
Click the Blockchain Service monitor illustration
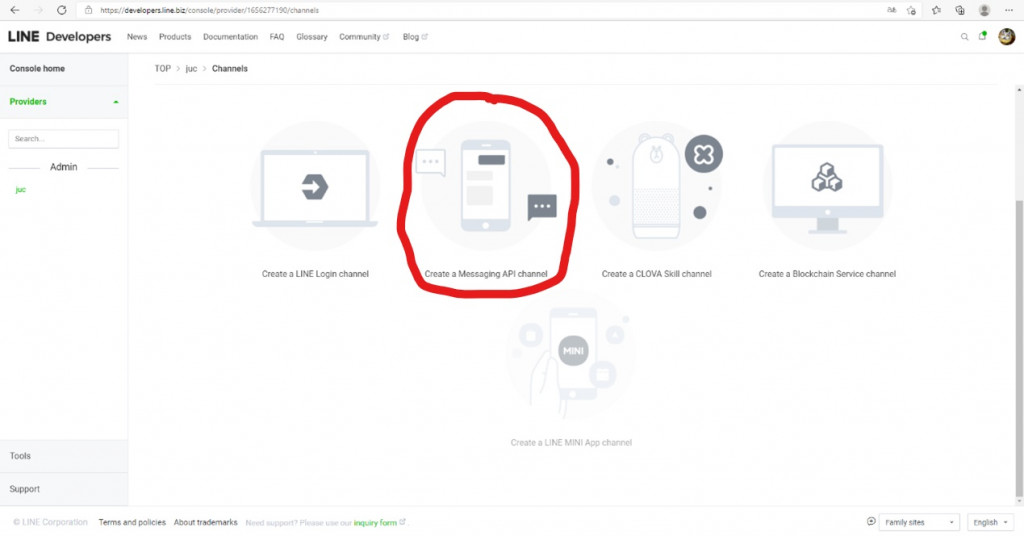[x=827, y=187]
